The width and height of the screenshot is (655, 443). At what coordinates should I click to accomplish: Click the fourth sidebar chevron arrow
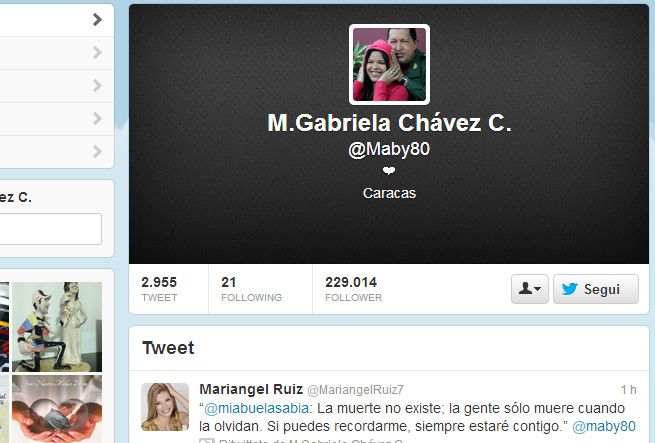click(97, 118)
